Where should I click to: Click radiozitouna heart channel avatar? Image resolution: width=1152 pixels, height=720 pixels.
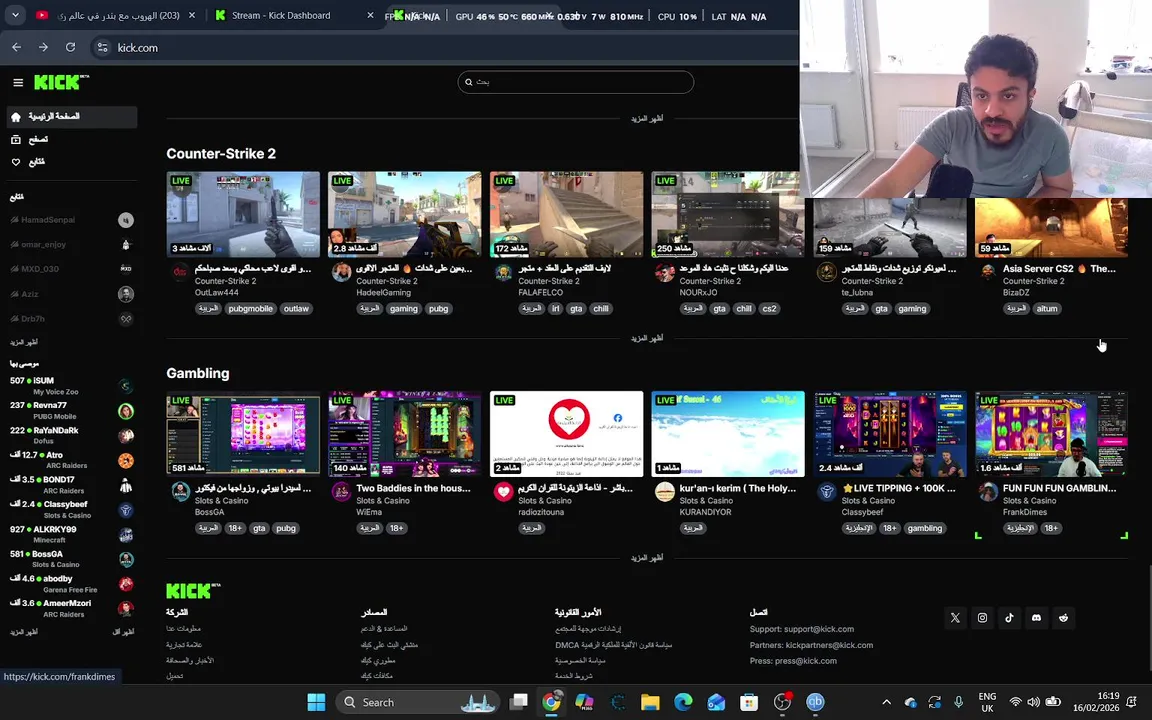point(503,492)
